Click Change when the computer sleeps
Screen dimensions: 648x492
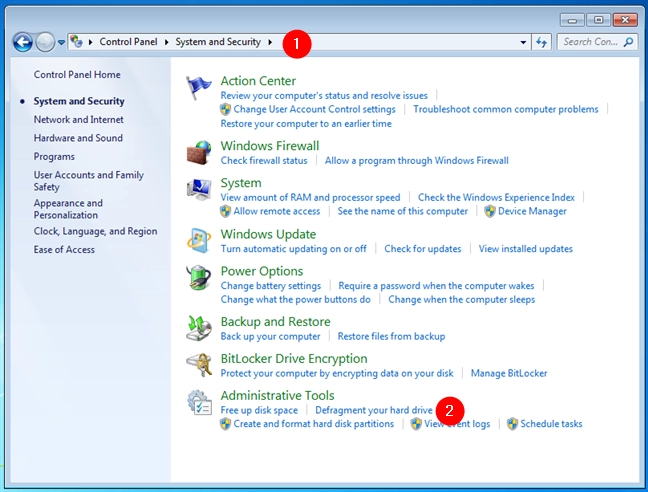click(x=462, y=299)
